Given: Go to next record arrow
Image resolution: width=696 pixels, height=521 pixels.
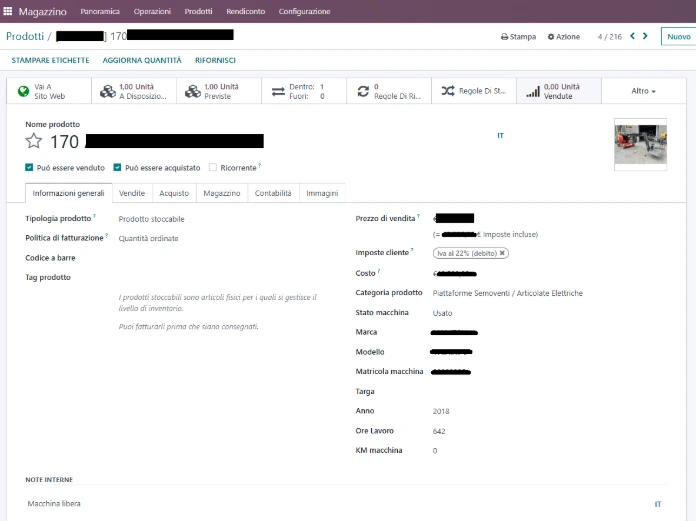Looking at the screenshot, I should click(645, 36).
